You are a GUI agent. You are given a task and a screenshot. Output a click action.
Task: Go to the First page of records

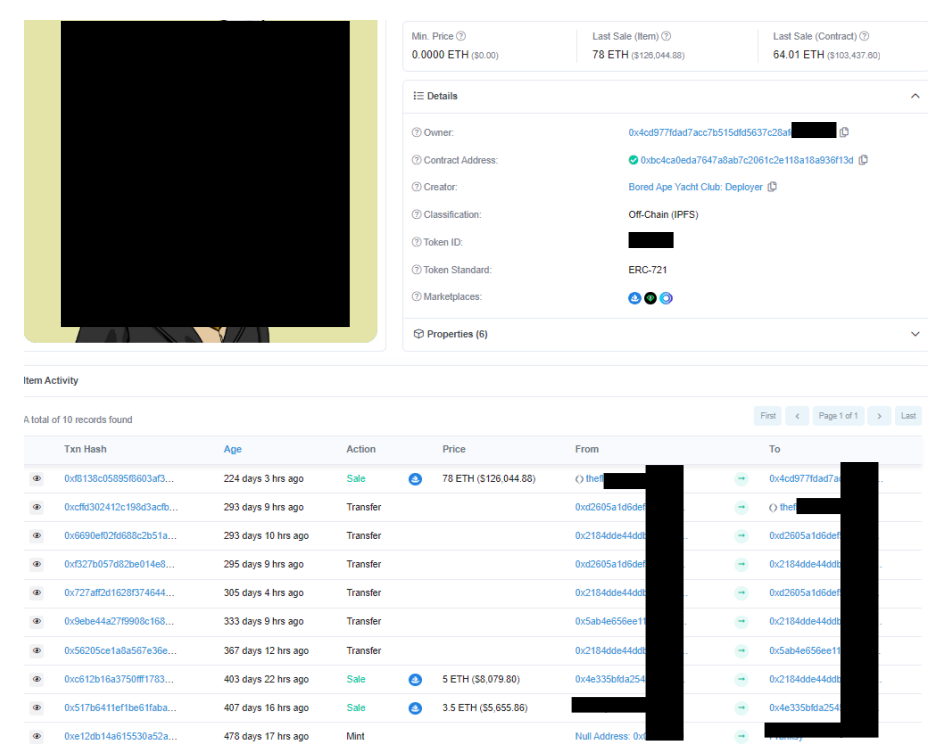point(768,416)
